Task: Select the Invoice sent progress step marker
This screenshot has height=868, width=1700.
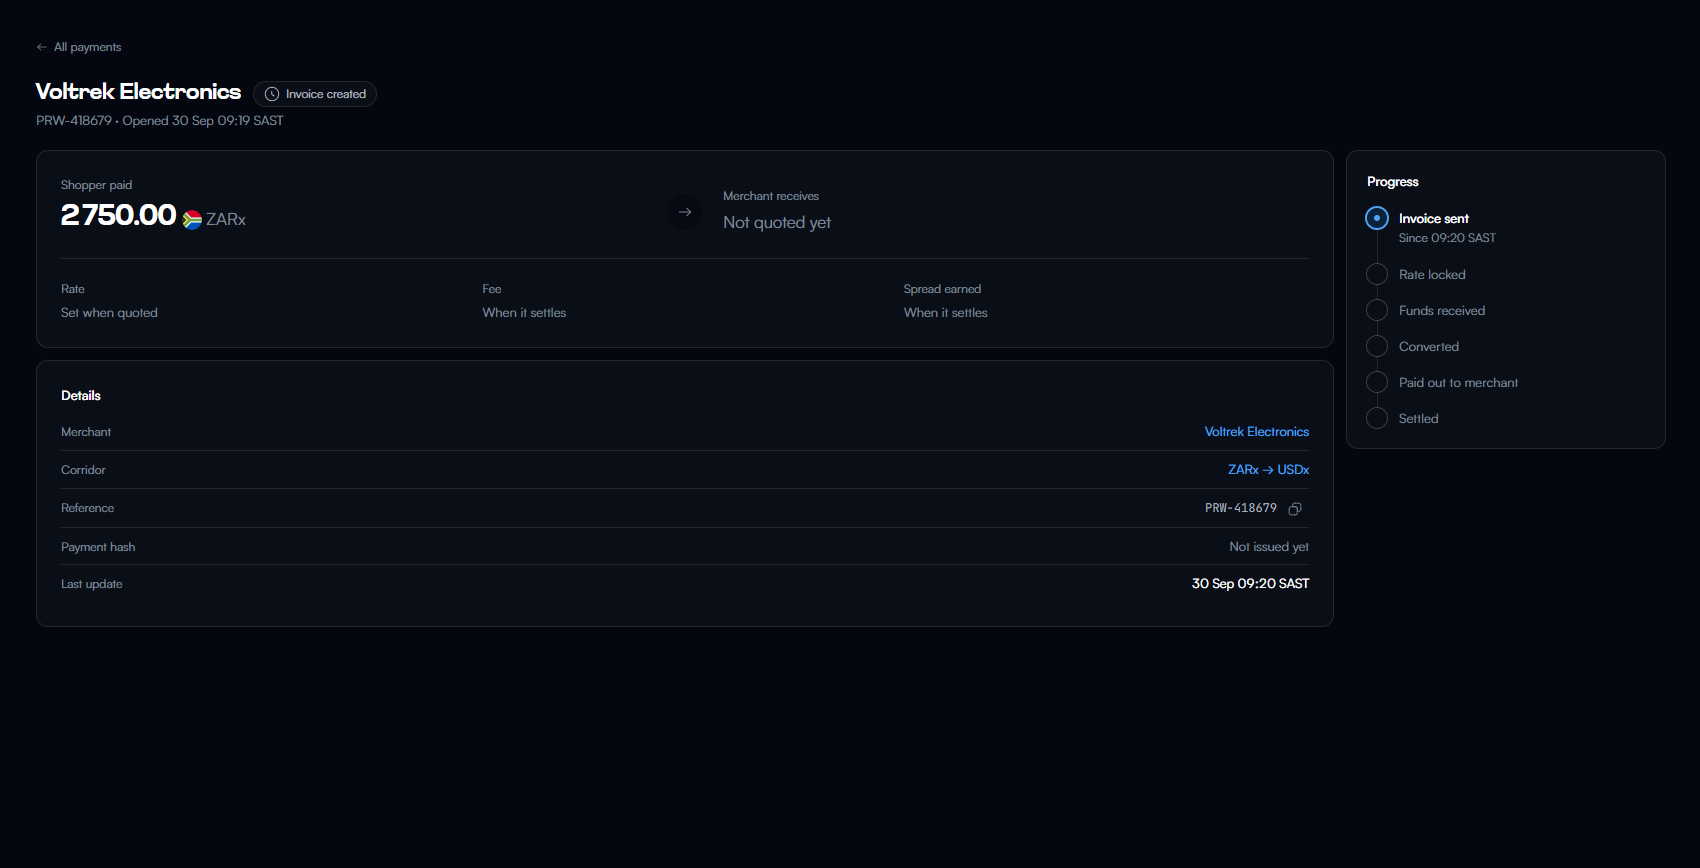Action: click(1377, 218)
